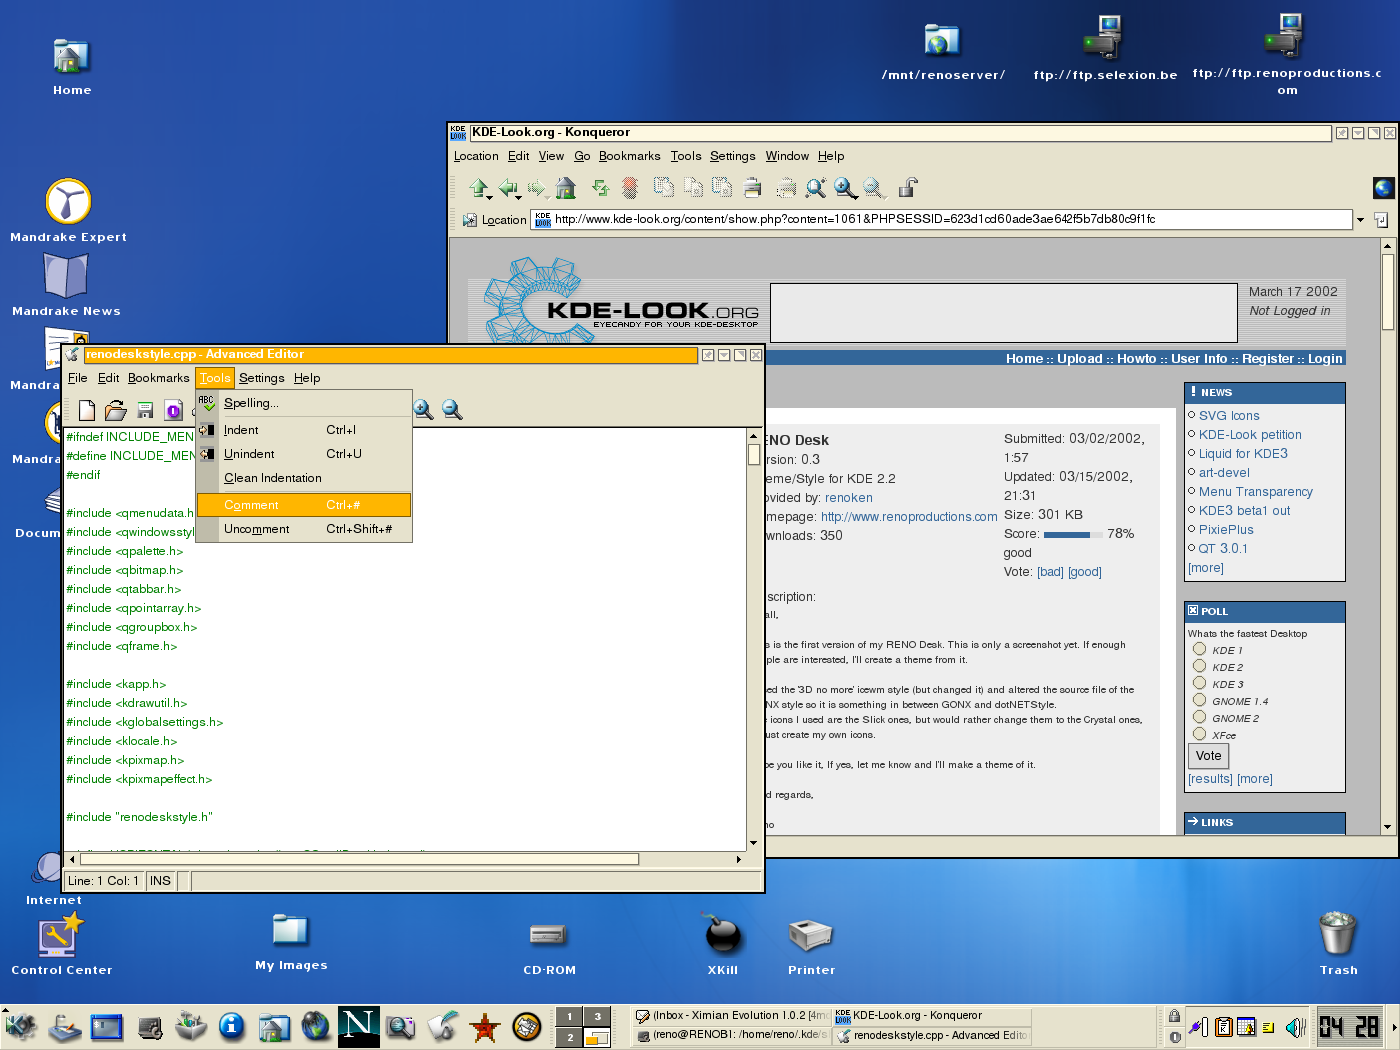
Task: Select GNOME 2 poll option
Action: [1199, 717]
